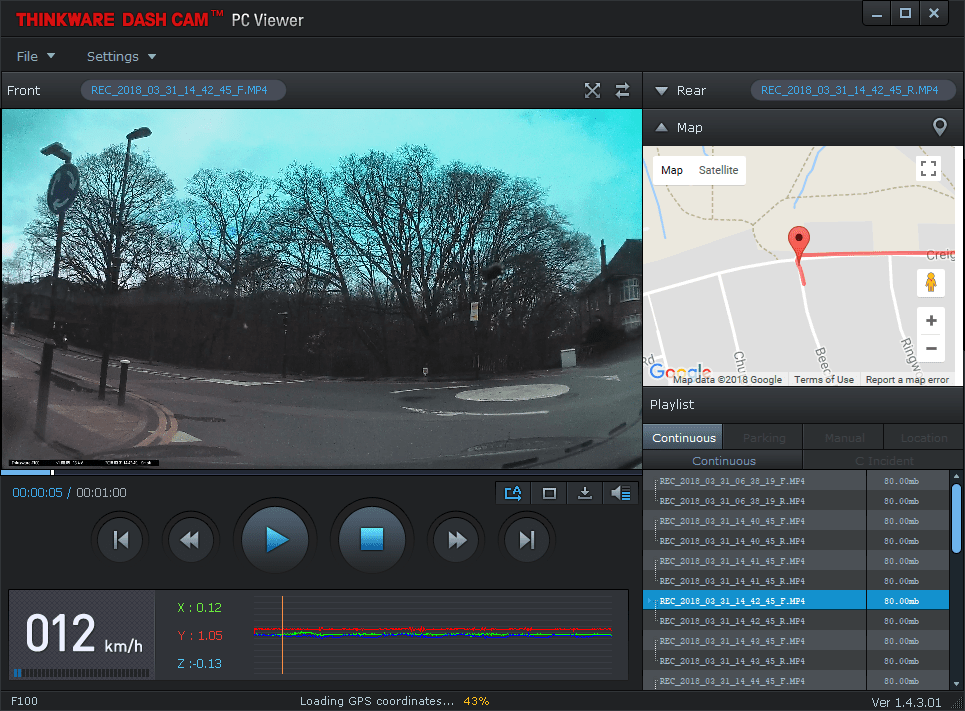Image resolution: width=965 pixels, height=711 pixels.
Task: Select the Parking playlist tab
Action: [x=763, y=437]
